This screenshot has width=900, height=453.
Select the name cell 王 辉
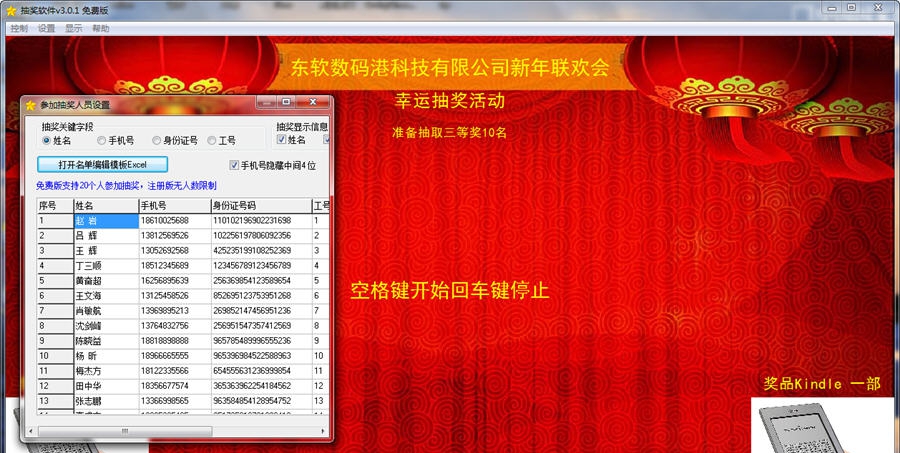click(x=106, y=251)
